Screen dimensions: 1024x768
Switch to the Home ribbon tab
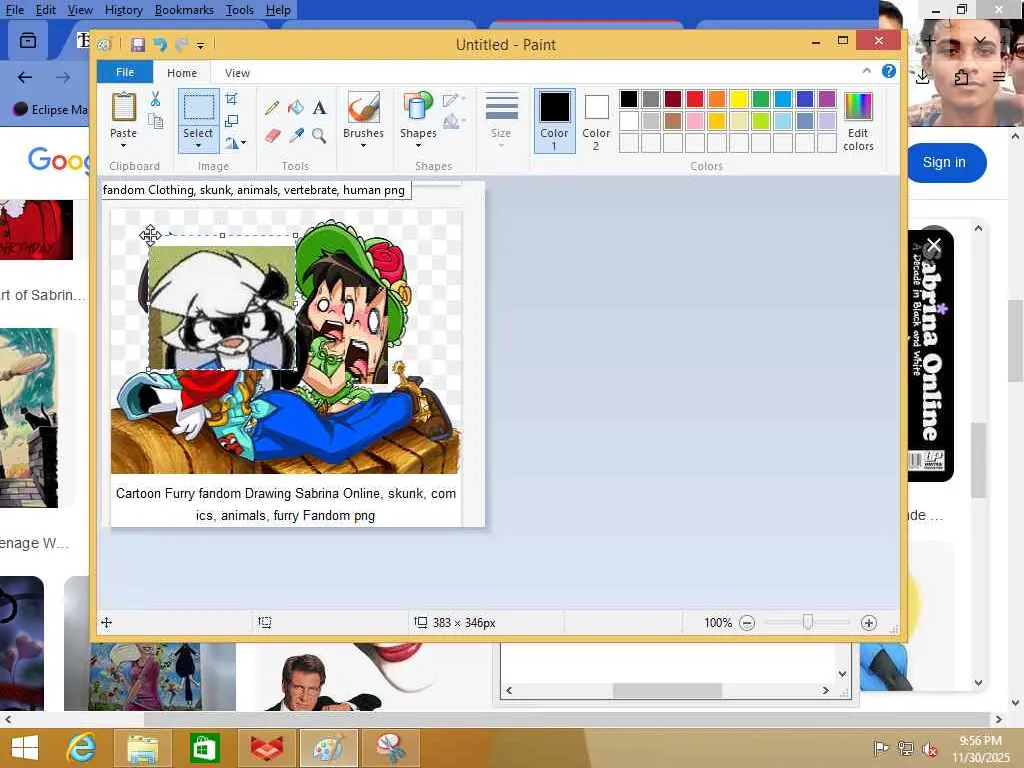click(182, 72)
